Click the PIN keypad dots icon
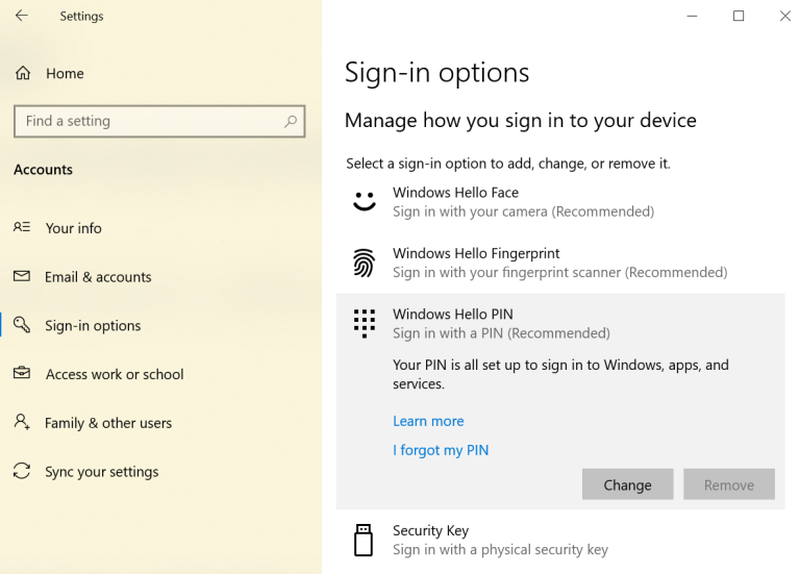The height and width of the screenshot is (574, 800). 364,323
